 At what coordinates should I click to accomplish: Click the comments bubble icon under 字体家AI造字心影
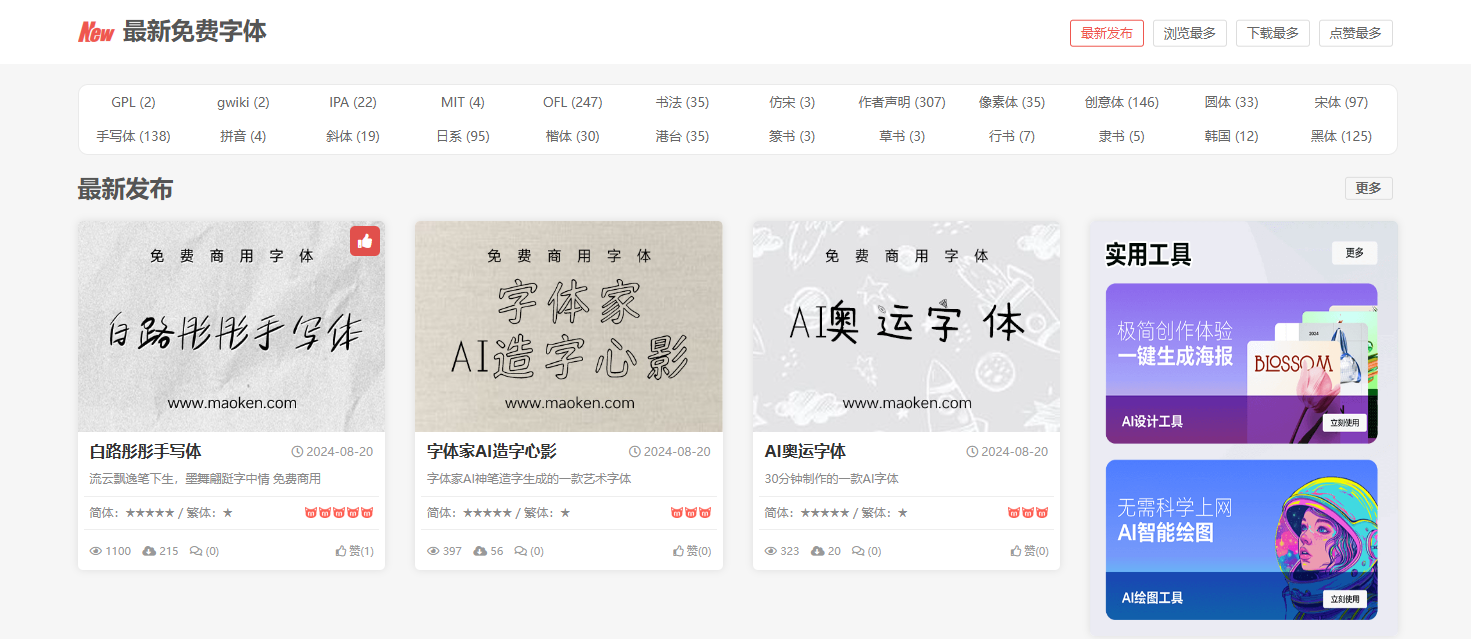click(x=521, y=551)
